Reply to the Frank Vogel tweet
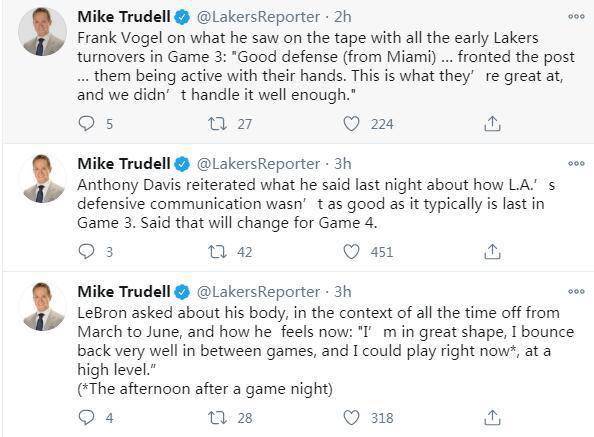This screenshot has width=594, height=437. (x=86, y=123)
